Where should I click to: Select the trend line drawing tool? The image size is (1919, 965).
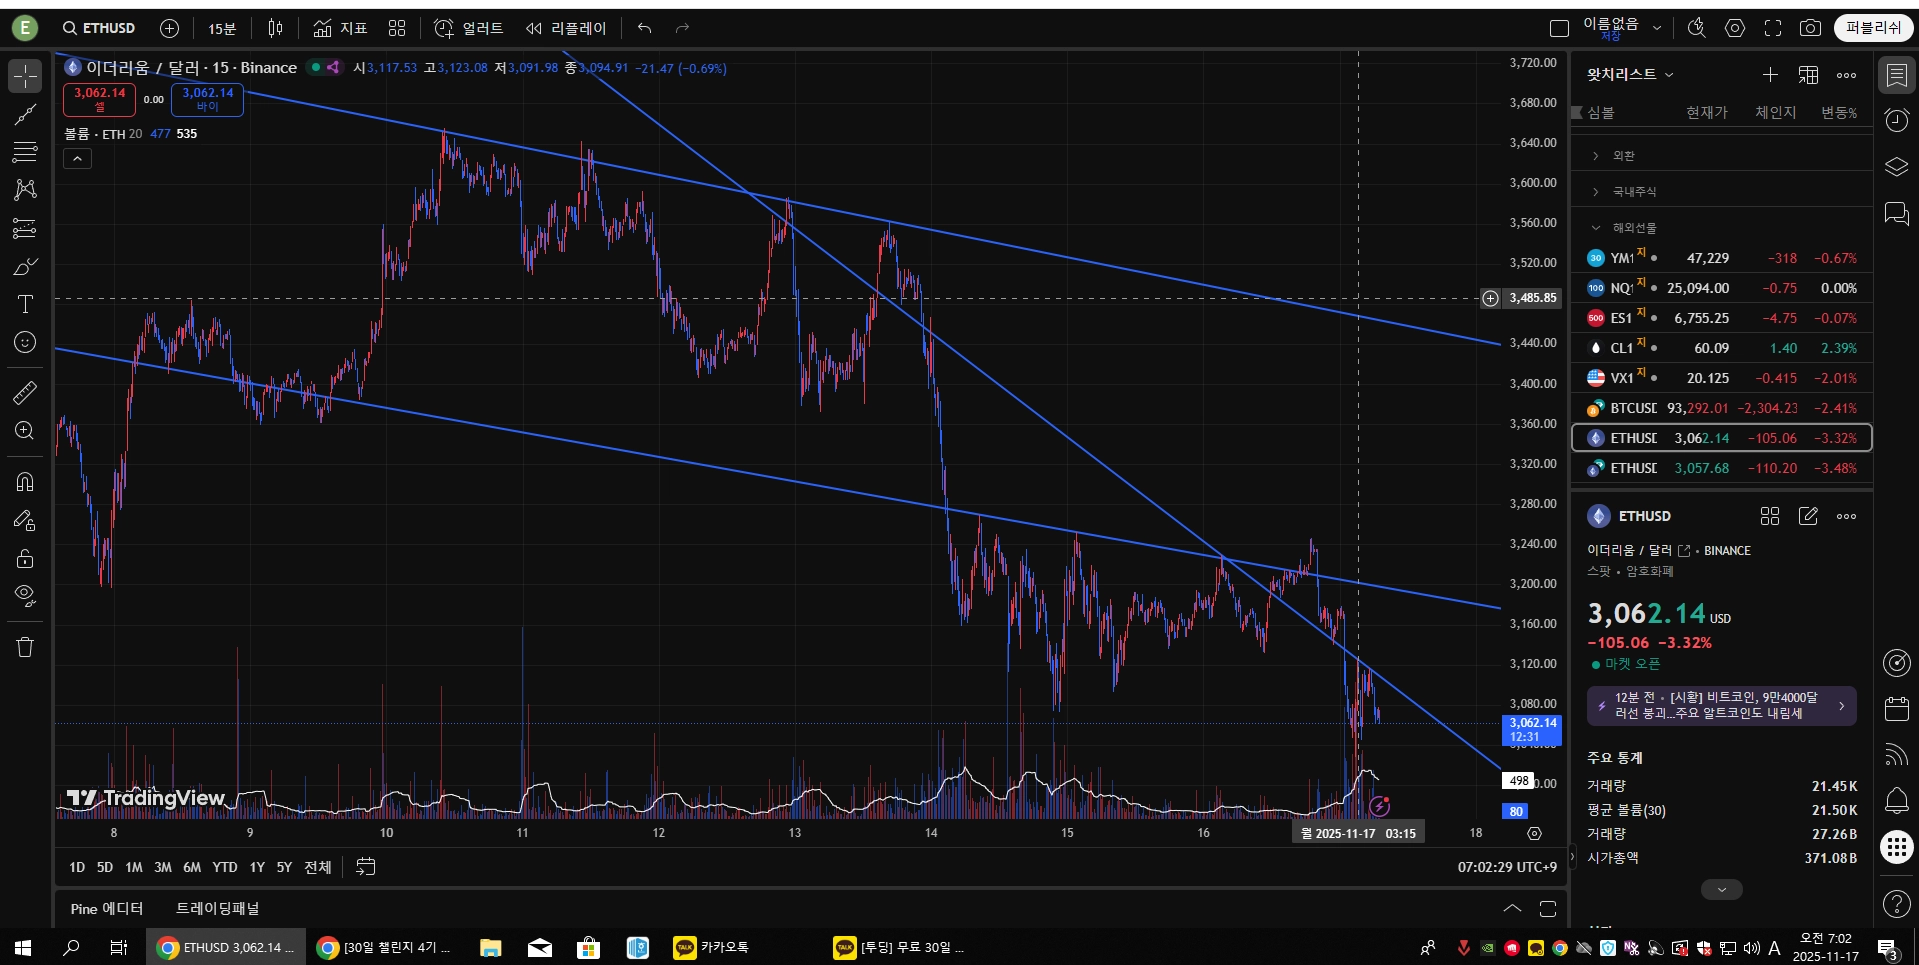point(25,114)
